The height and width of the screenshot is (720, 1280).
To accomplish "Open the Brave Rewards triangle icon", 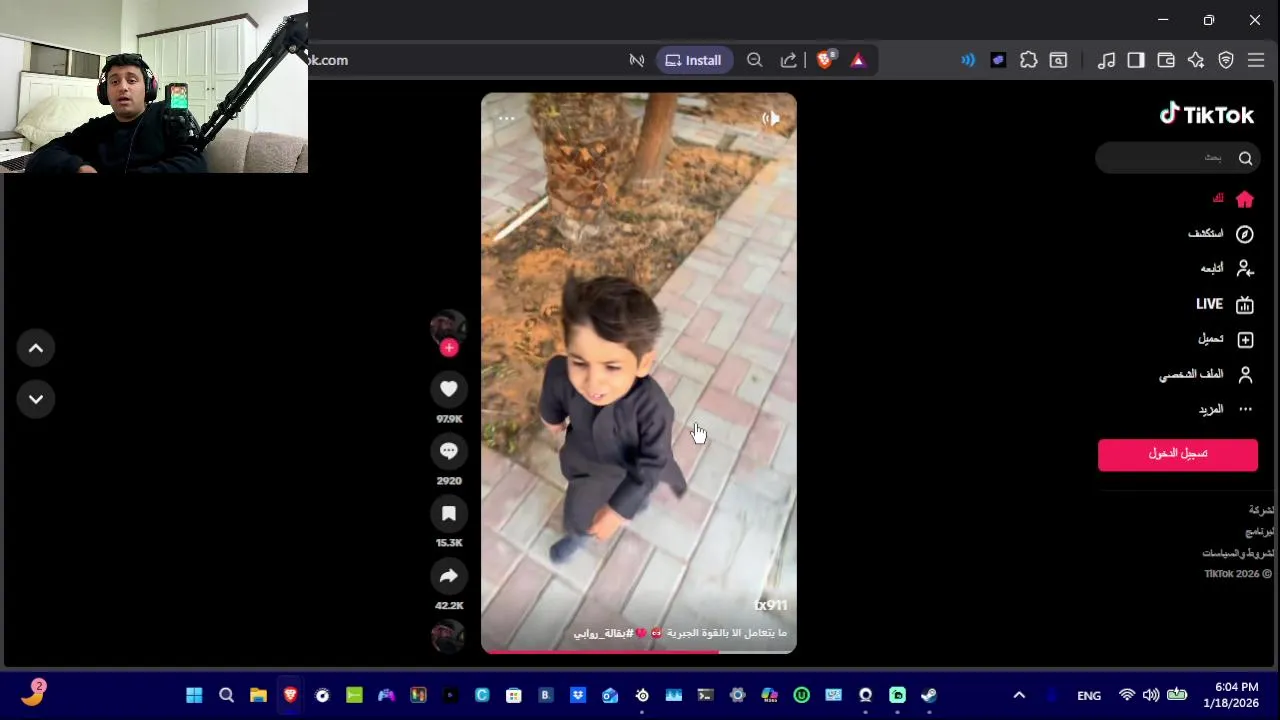I will (x=858, y=60).
